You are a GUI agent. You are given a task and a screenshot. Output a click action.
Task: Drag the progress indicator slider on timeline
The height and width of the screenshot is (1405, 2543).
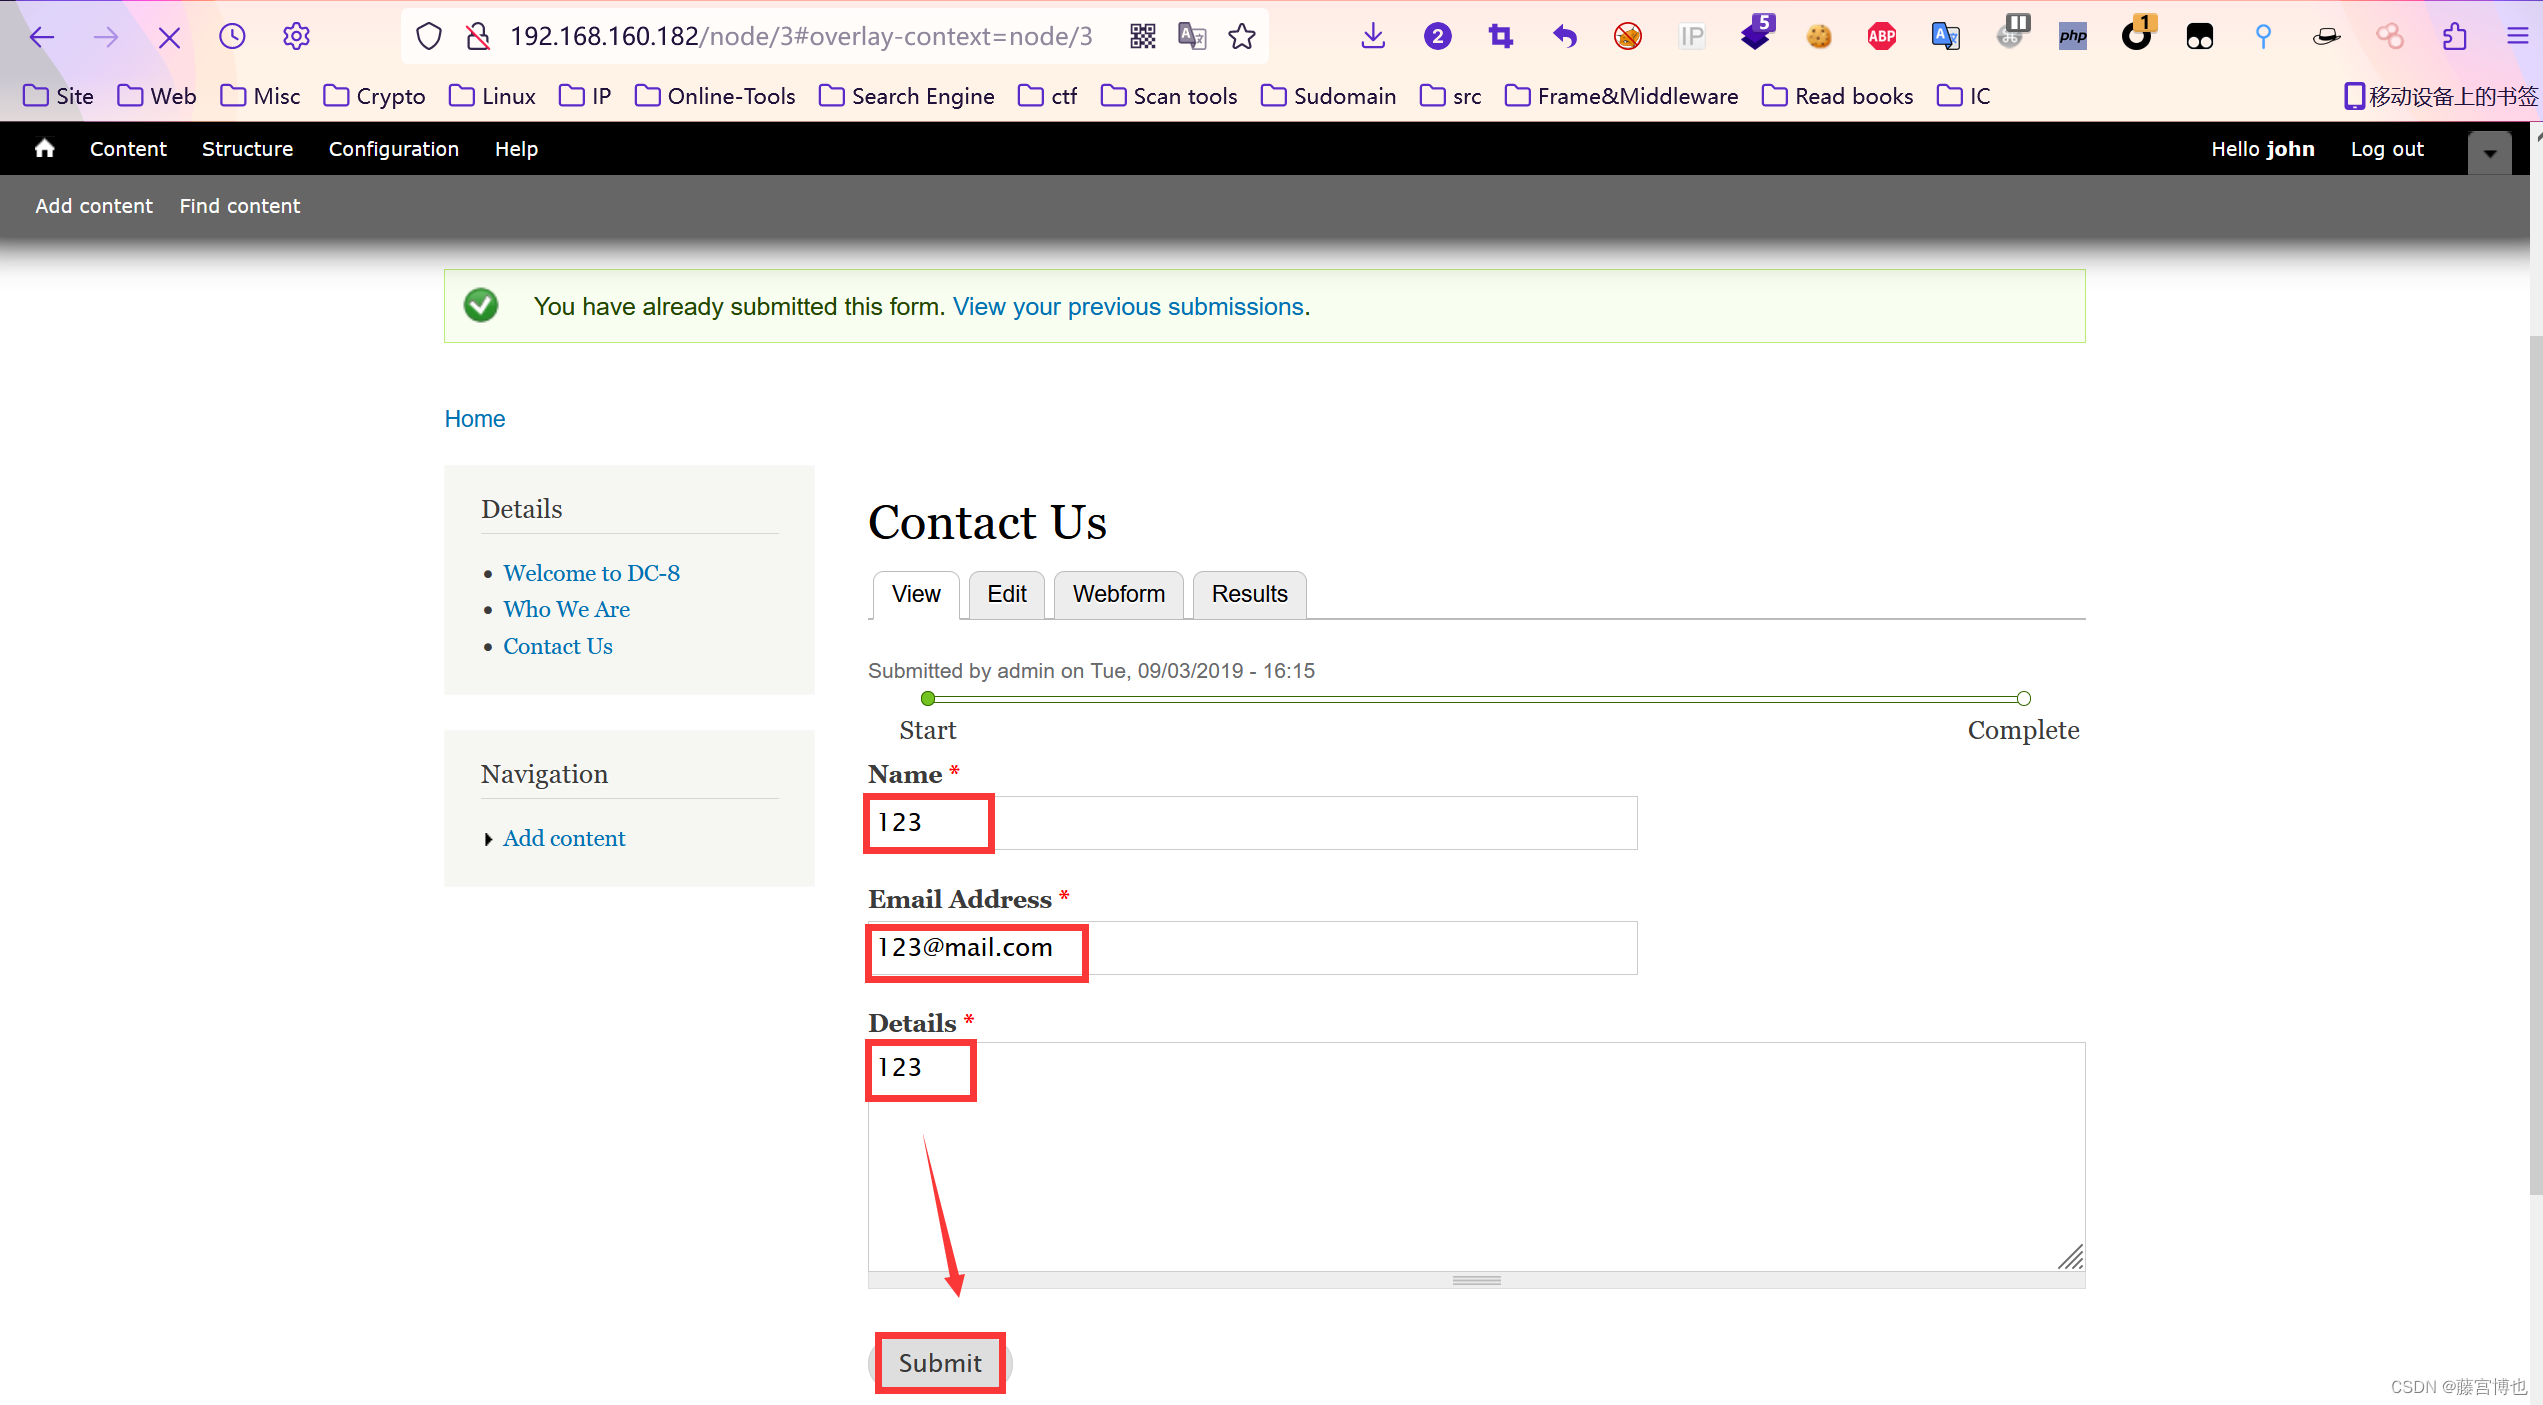point(927,697)
